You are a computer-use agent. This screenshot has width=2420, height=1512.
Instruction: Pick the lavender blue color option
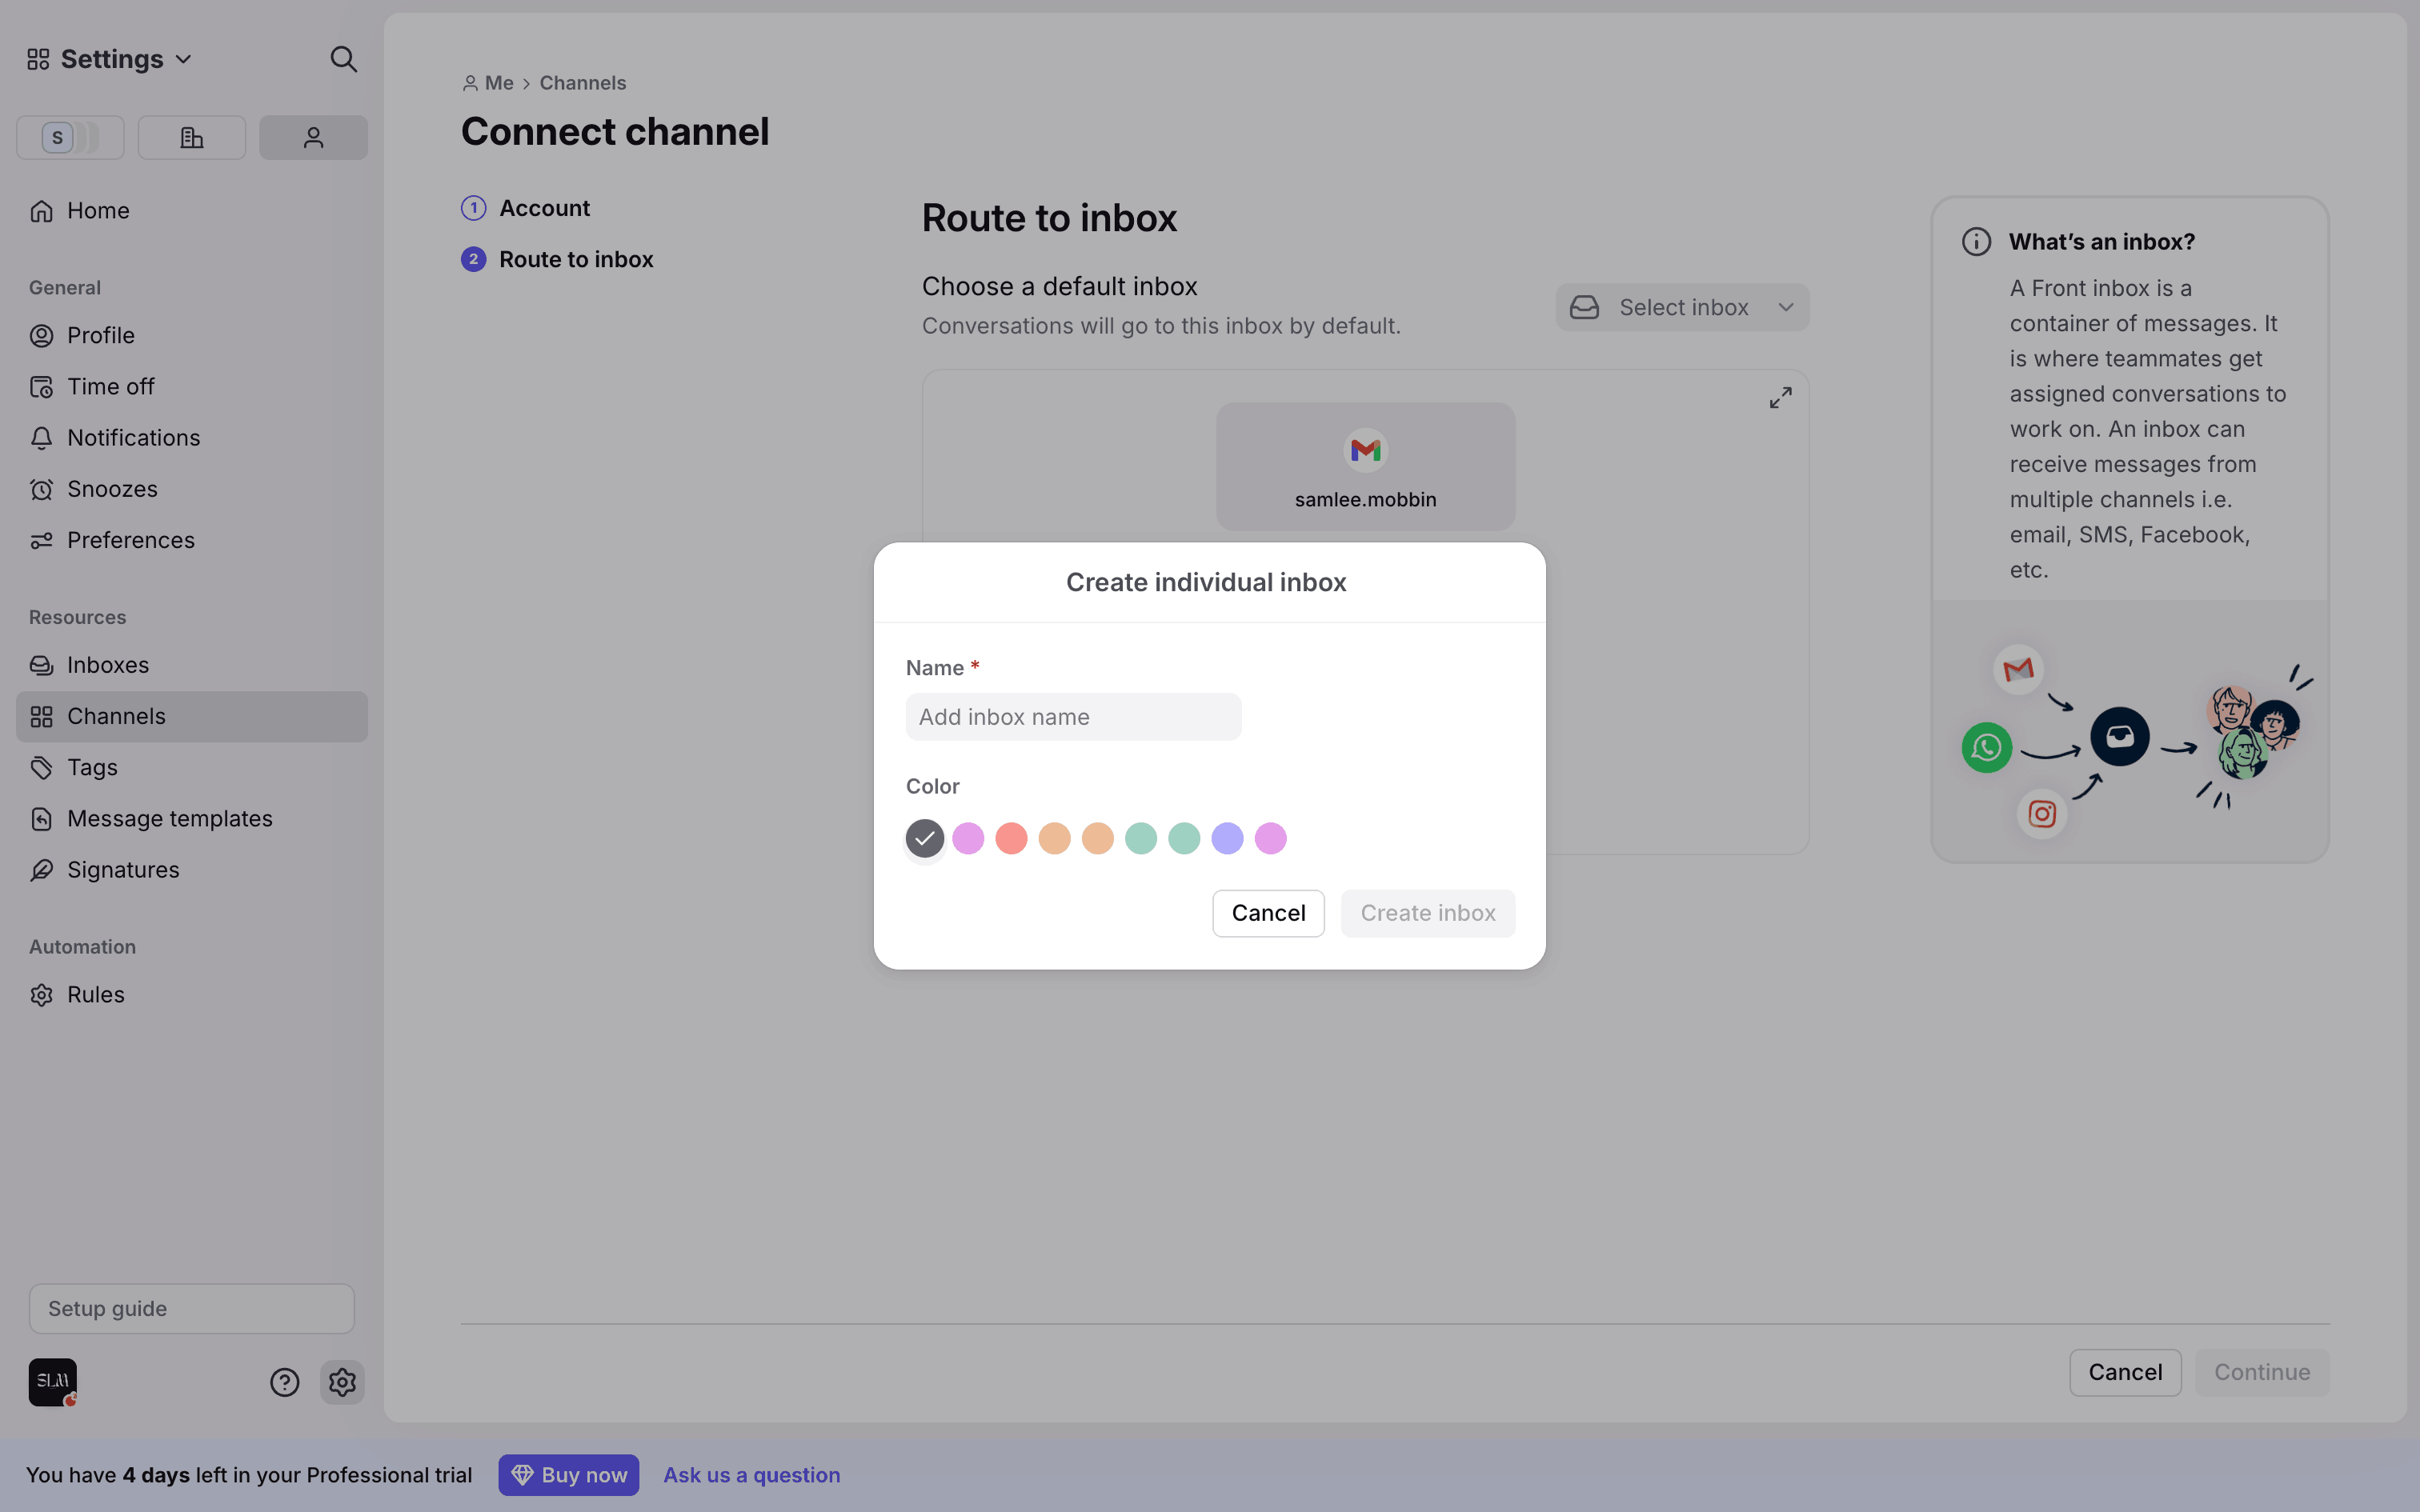point(1227,838)
